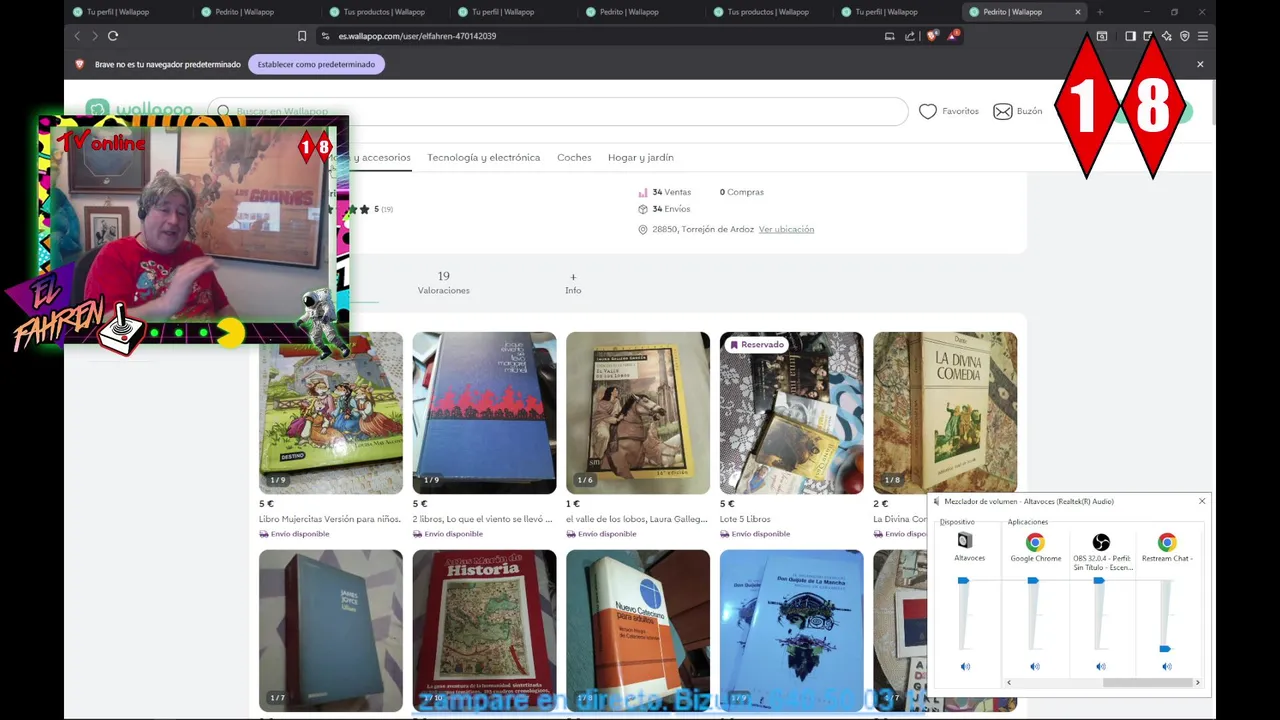
Task: Mute Google Chrome in volume mixer
Action: tap(1035, 666)
